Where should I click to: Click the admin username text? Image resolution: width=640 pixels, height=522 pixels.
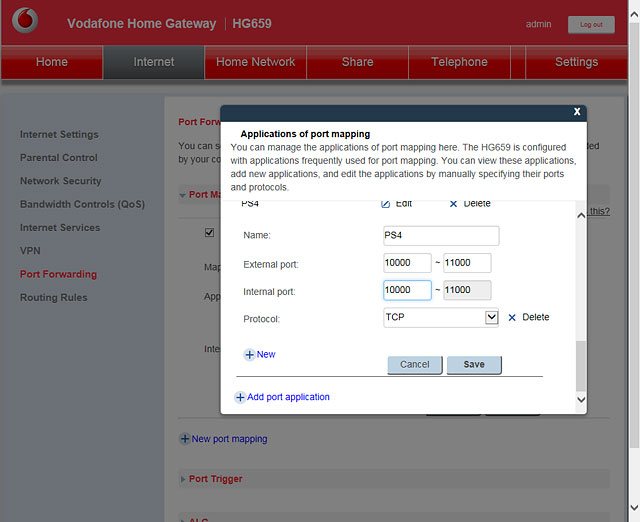pyautogui.click(x=538, y=24)
